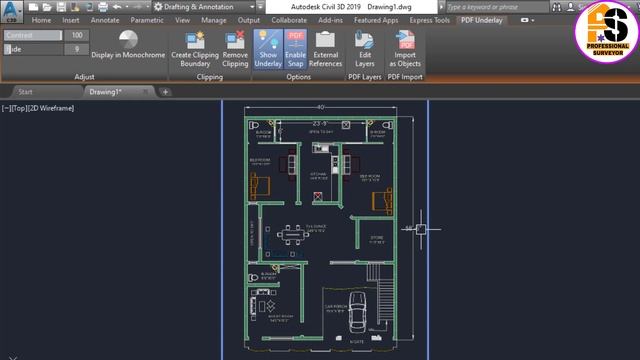640x360 pixels.
Task: Open the Output ribbon tab
Action: [x=249, y=20]
